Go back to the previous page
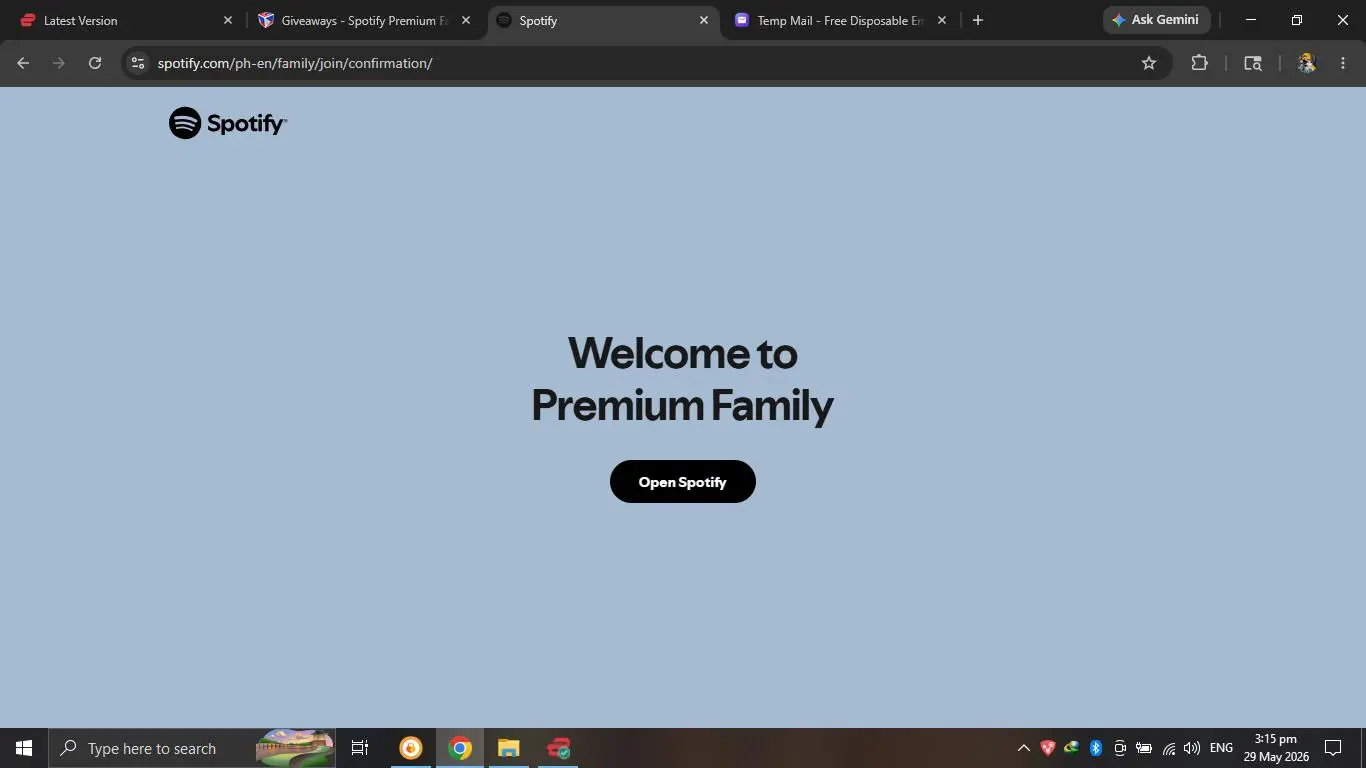This screenshot has height=768, width=1366. pos(23,63)
